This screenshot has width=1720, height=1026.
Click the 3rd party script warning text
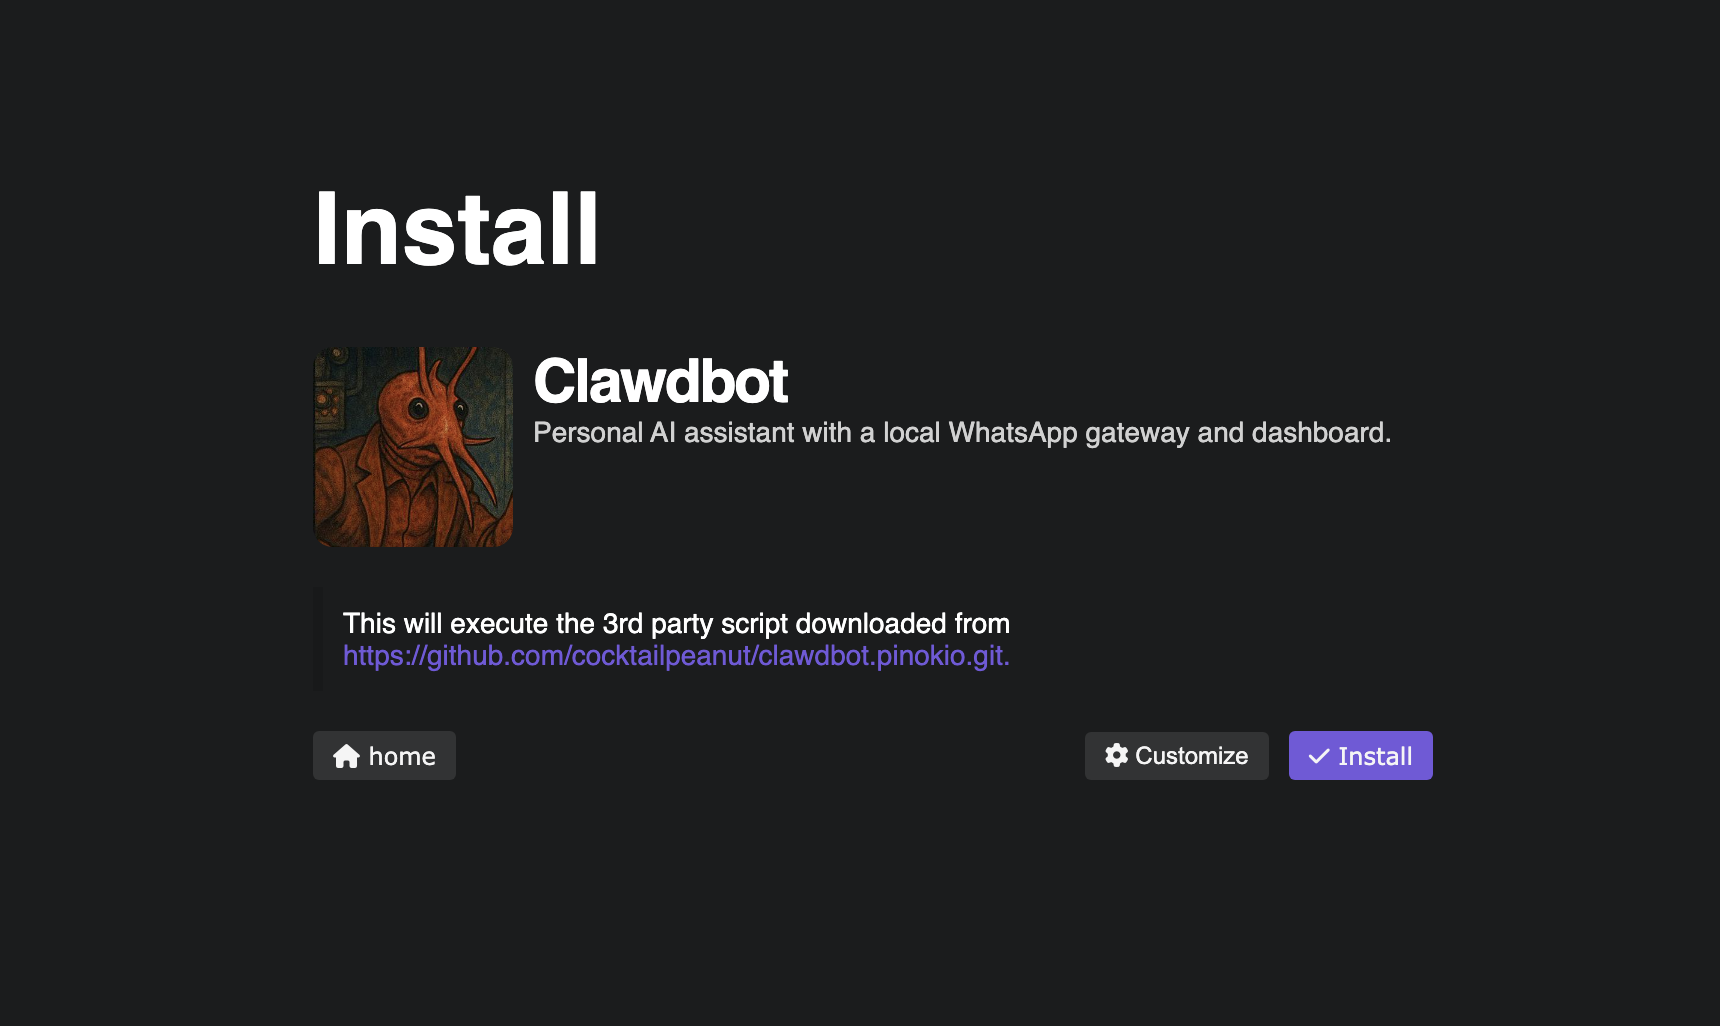click(676, 624)
